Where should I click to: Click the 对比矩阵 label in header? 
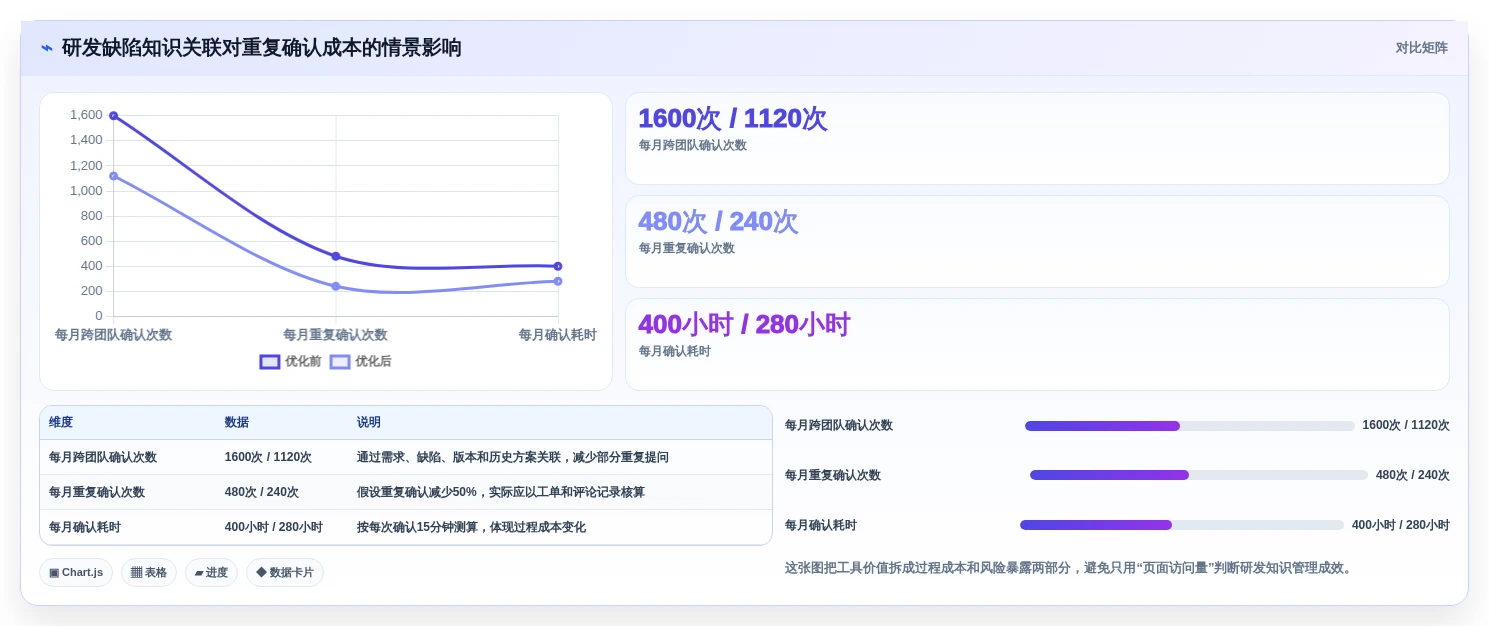(x=1421, y=48)
